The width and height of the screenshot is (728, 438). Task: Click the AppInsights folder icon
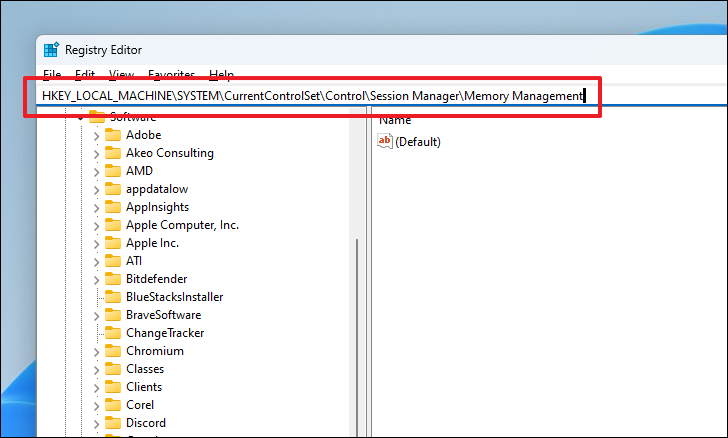(x=113, y=207)
